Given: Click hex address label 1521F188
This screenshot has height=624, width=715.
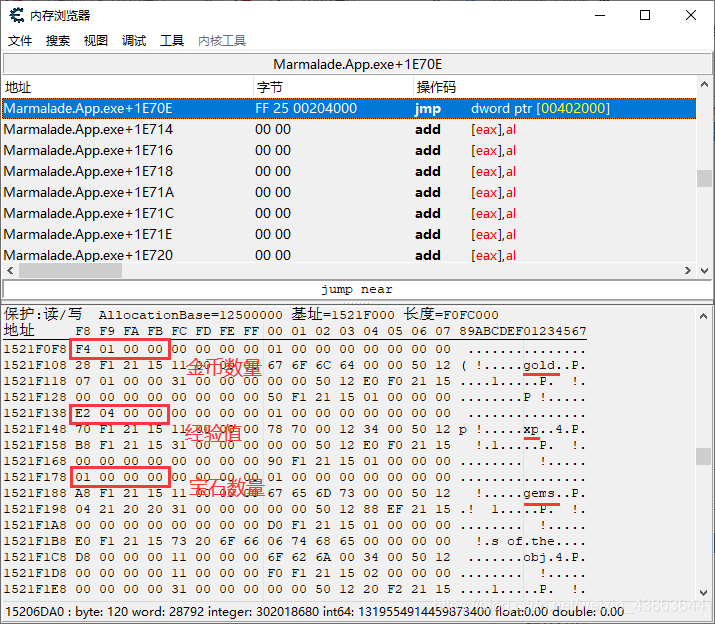Looking at the screenshot, I should coord(35,493).
